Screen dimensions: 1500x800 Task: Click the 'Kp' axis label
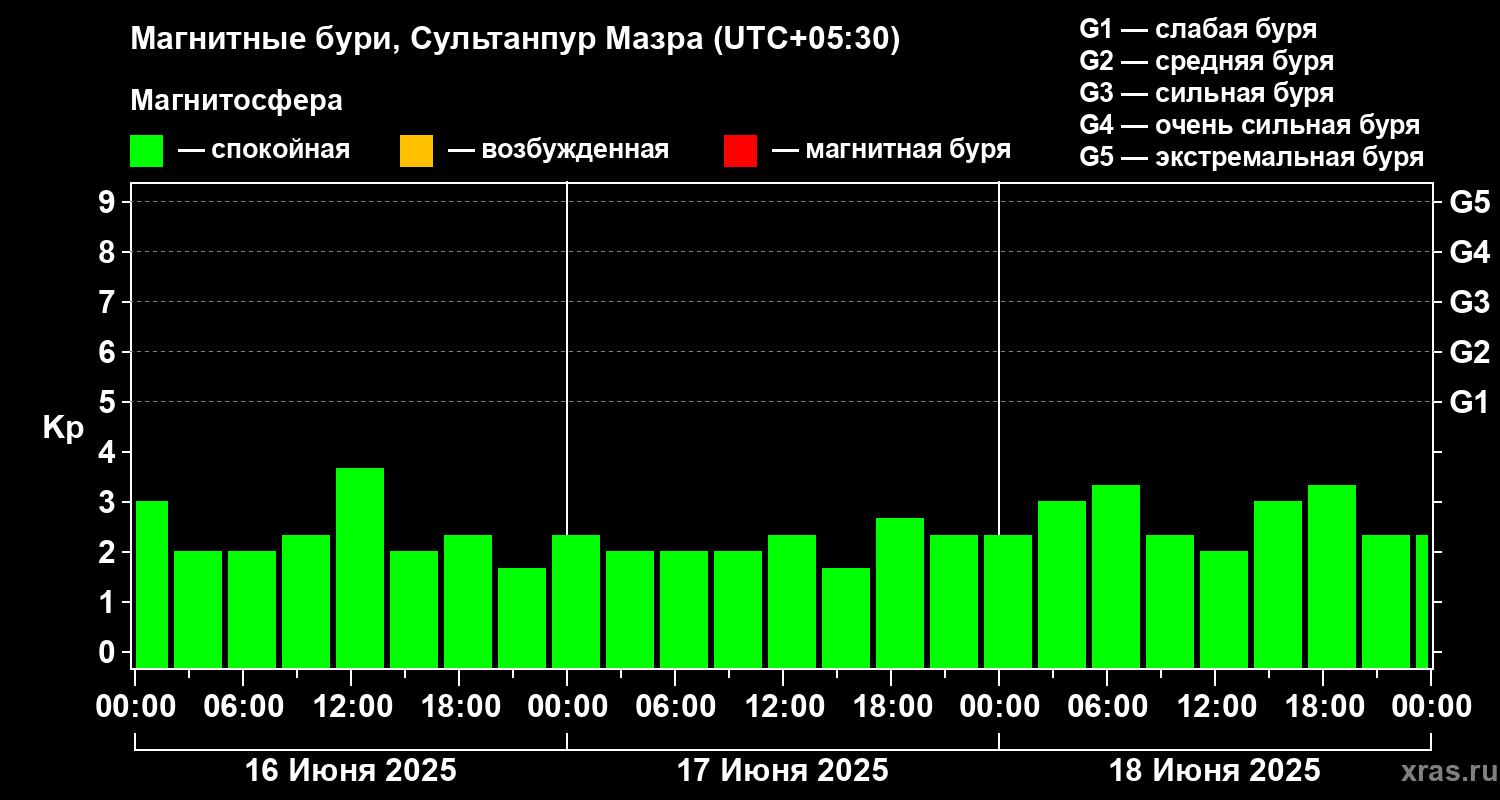[63, 428]
